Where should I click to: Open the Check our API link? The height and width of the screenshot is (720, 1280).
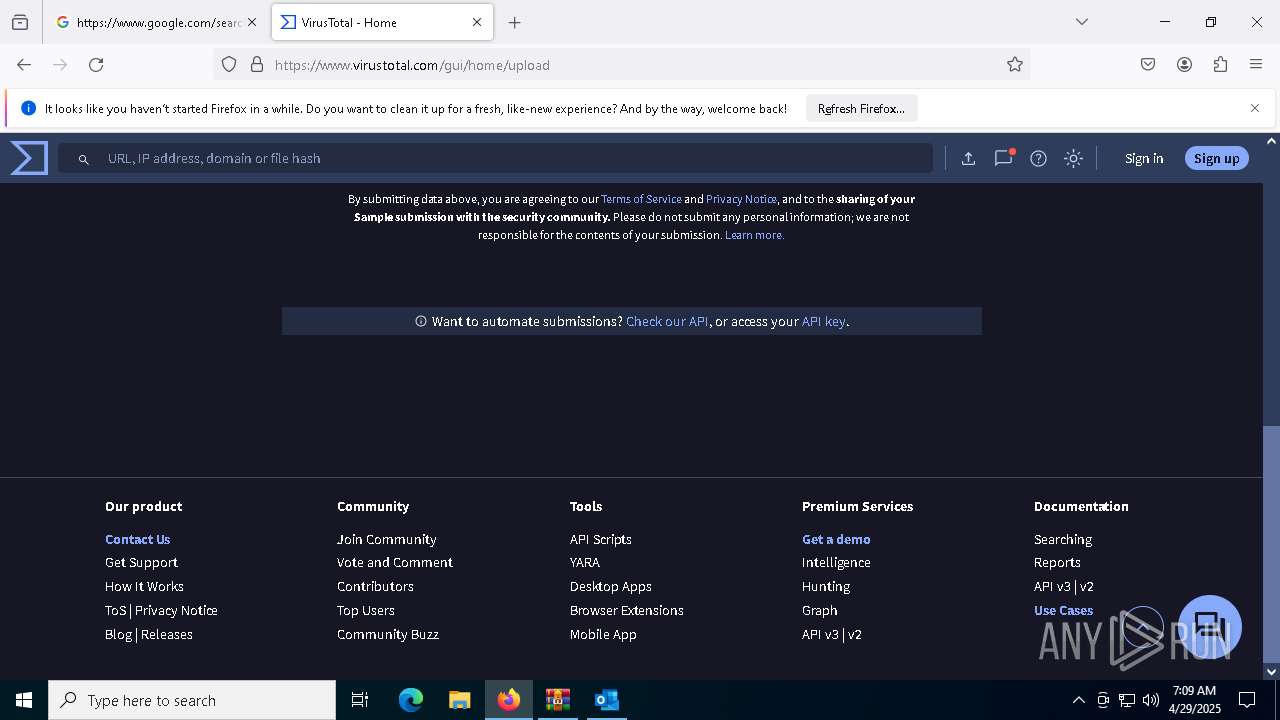coord(667,321)
